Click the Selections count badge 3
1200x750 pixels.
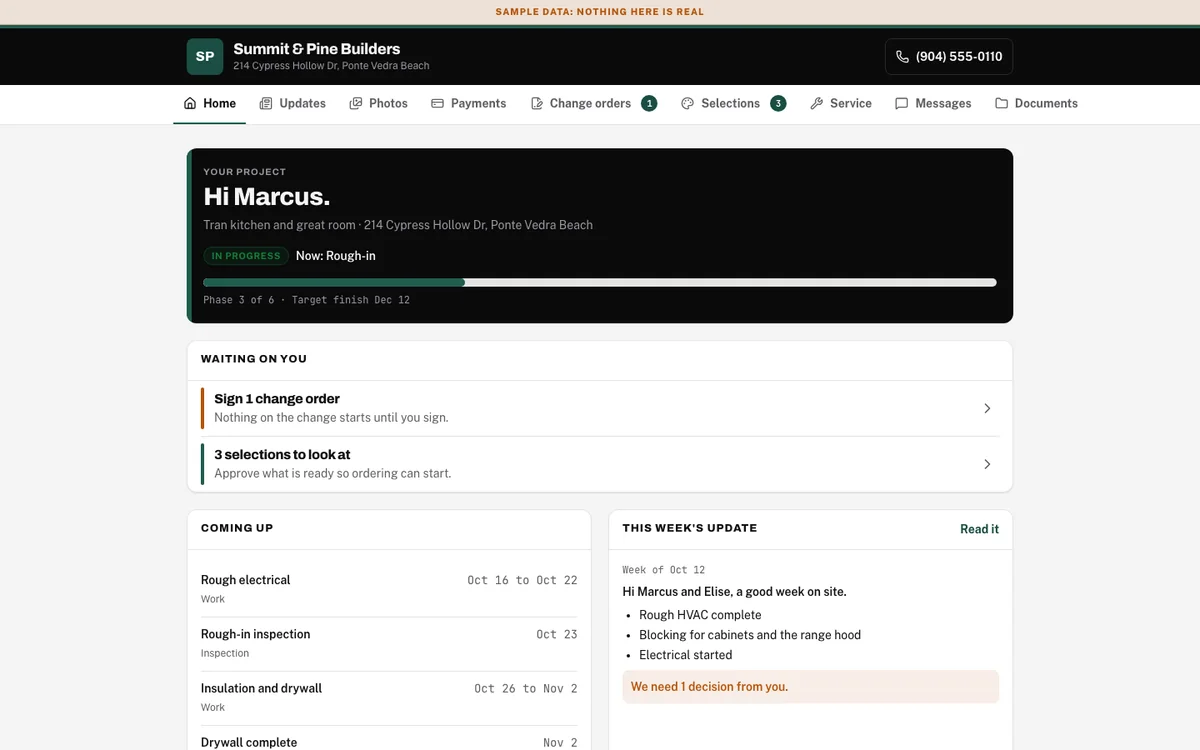pyautogui.click(x=778, y=103)
